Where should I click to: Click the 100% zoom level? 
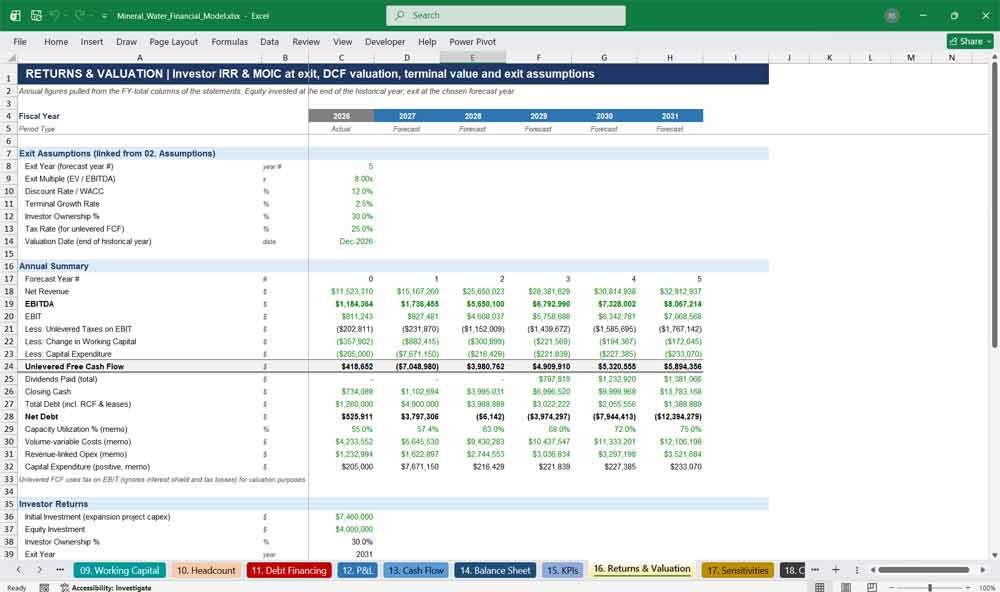click(x=987, y=588)
